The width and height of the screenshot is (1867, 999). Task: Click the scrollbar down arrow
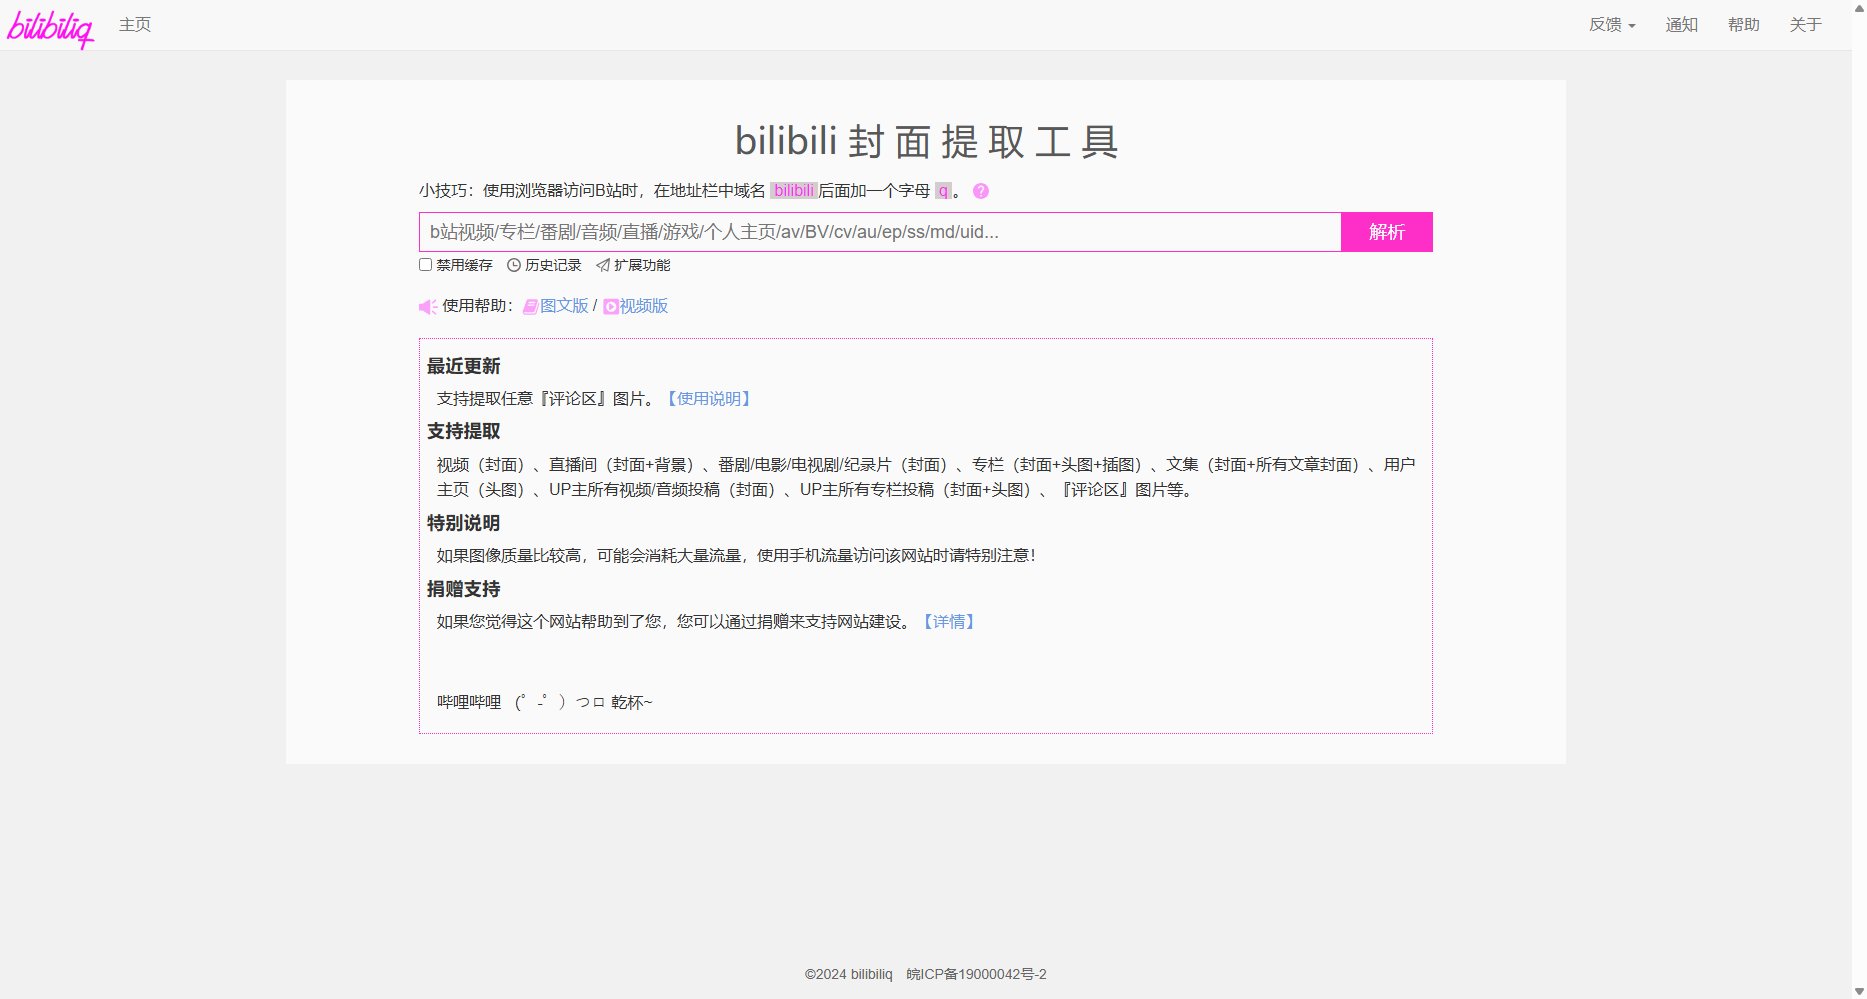pos(1859,991)
